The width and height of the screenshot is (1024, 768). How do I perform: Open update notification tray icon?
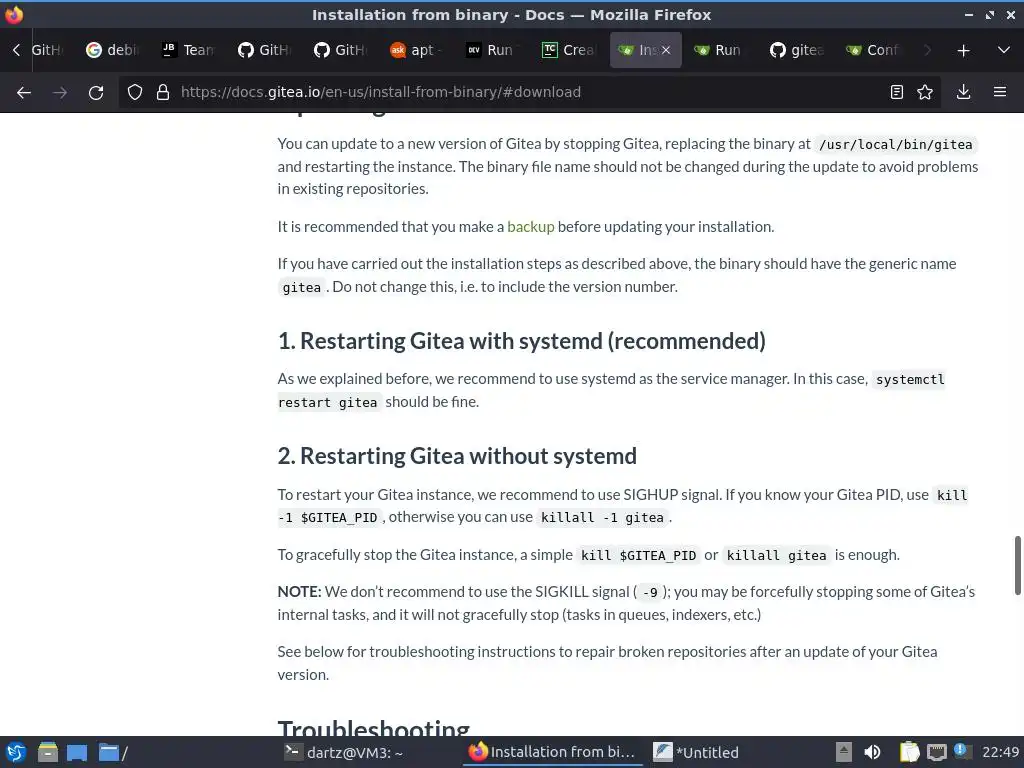(961, 750)
